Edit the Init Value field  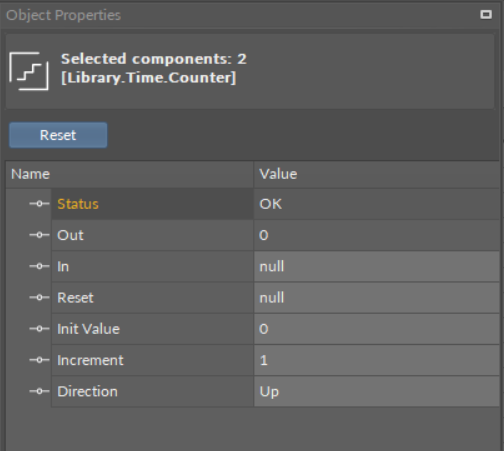(377, 329)
